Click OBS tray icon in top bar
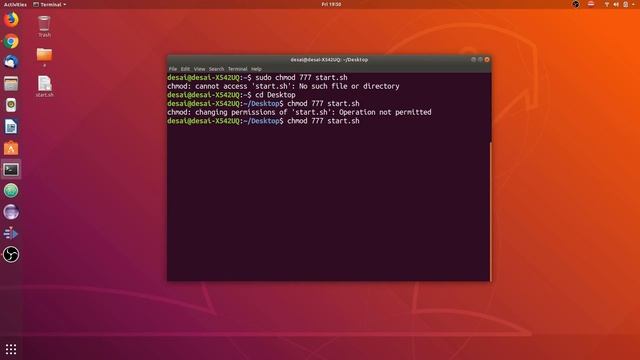Screen dimensions: 640x360 coord(576,4)
